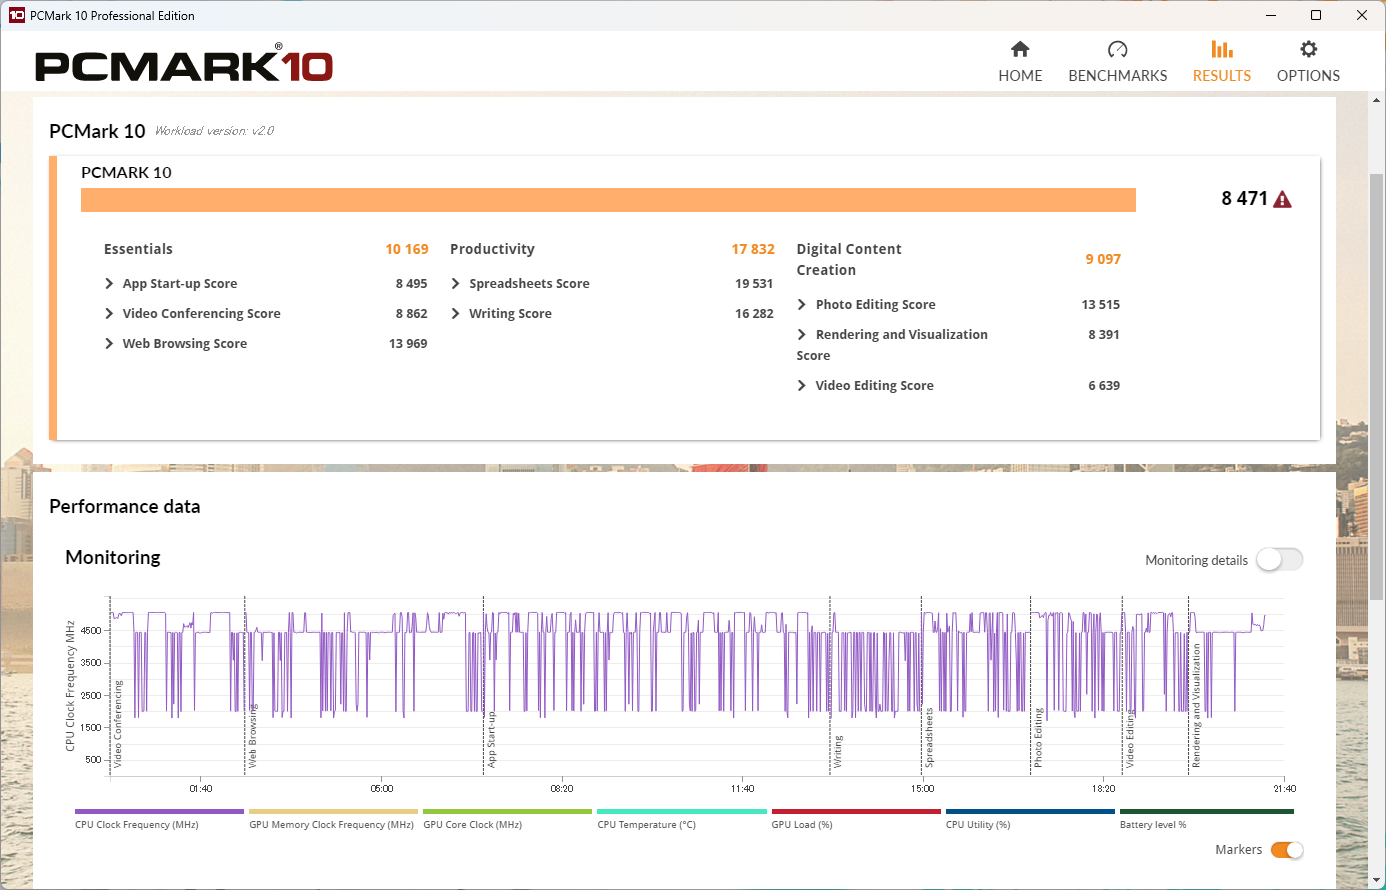Click the Benchmarks gauge icon
The width and height of the screenshot is (1386, 890).
pos(1118,49)
